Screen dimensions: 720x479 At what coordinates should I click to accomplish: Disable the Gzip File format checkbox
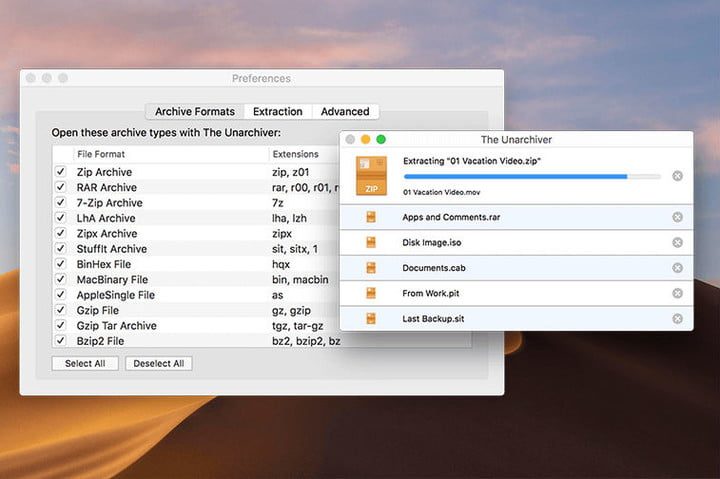[61, 310]
